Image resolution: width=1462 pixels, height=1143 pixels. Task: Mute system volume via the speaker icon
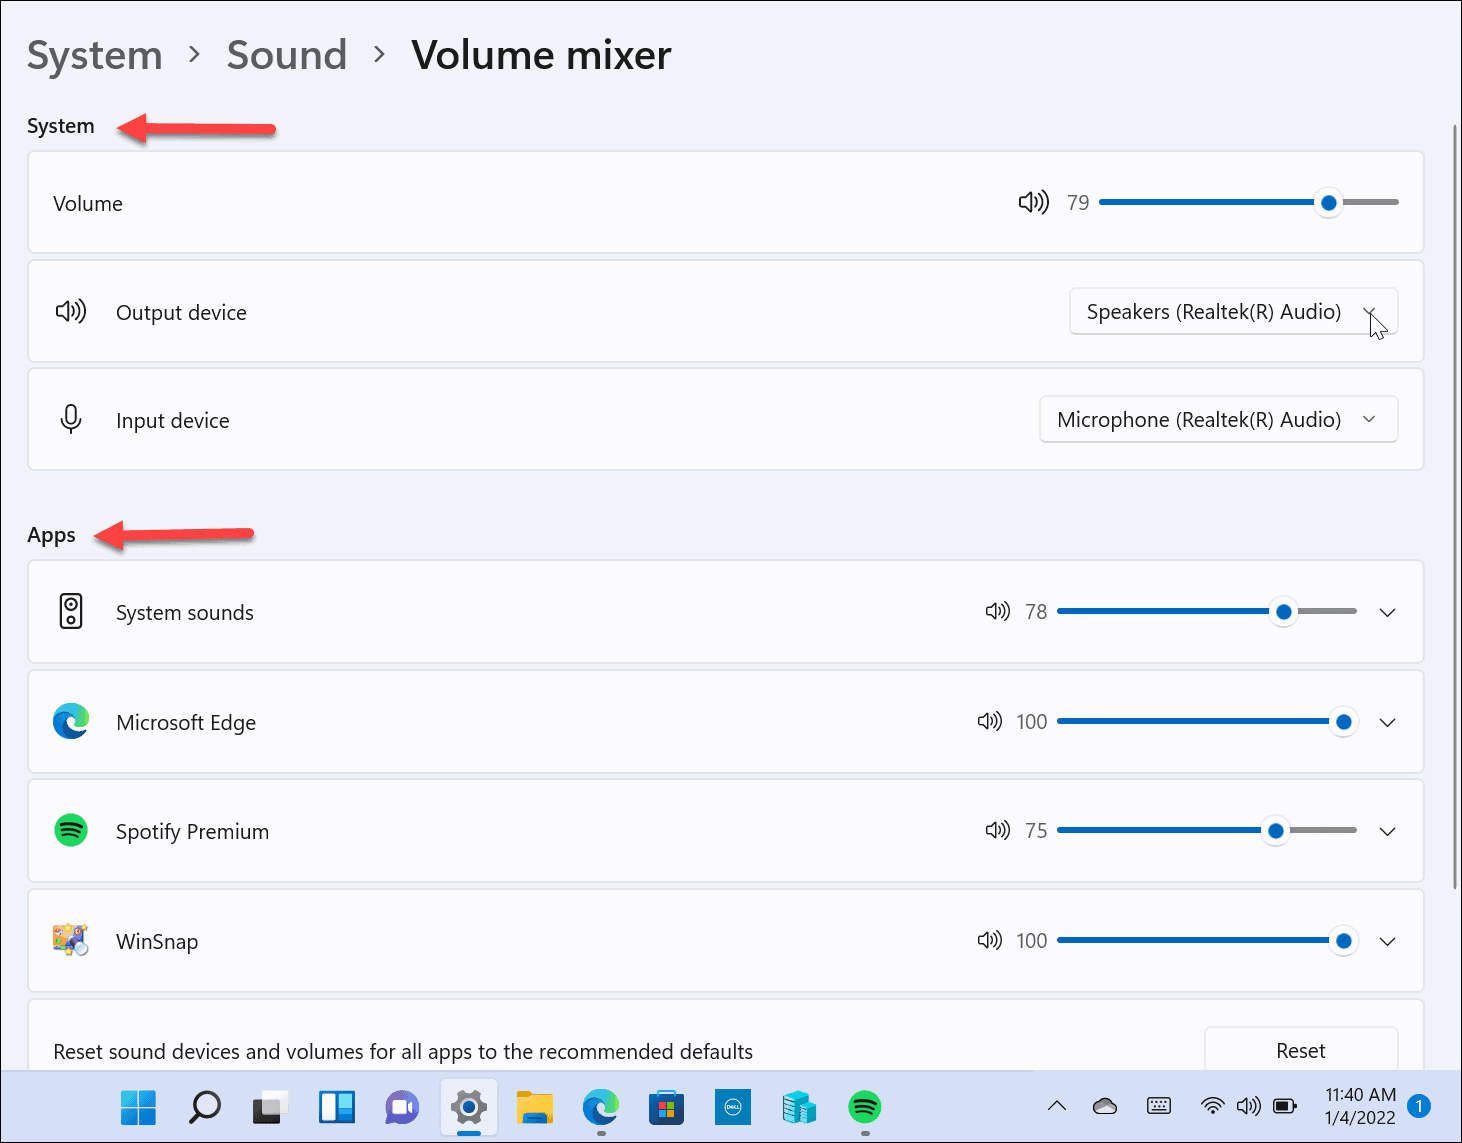[x=1033, y=202]
